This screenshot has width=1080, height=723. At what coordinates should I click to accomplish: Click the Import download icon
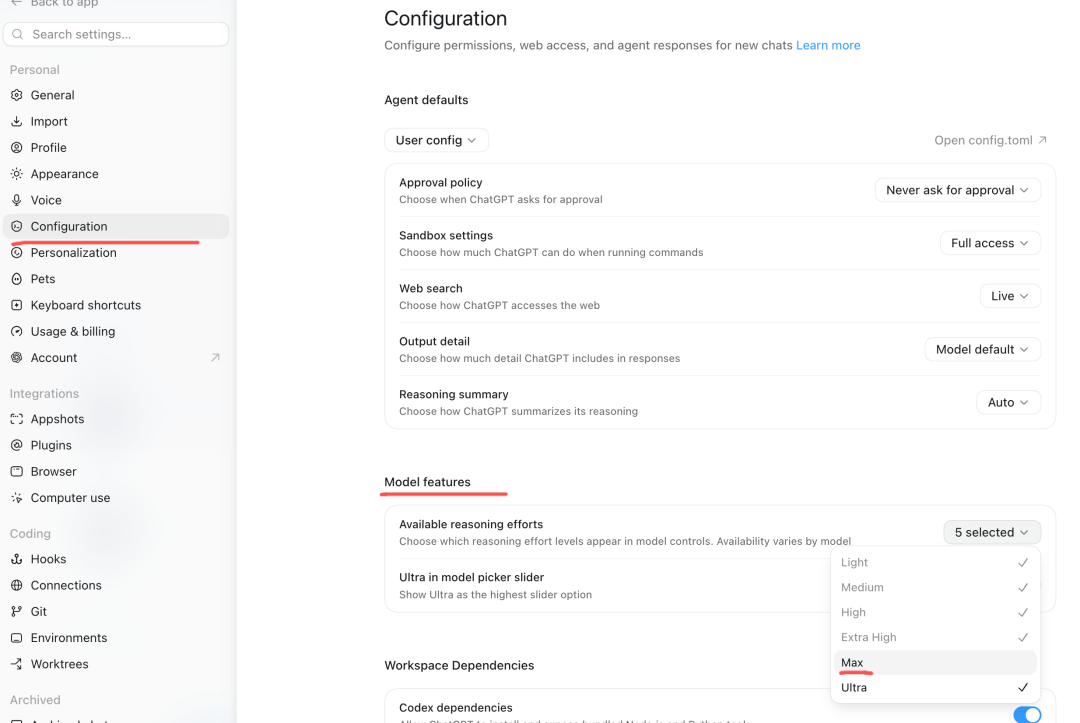pyautogui.click(x=17, y=121)
